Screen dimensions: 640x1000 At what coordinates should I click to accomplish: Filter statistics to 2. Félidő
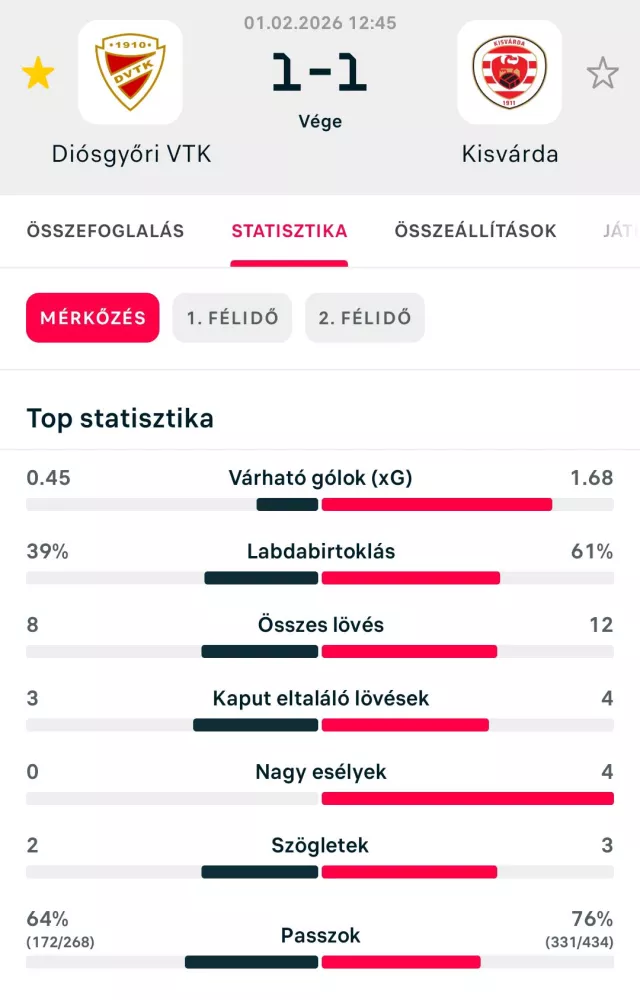tap(365, 318)
